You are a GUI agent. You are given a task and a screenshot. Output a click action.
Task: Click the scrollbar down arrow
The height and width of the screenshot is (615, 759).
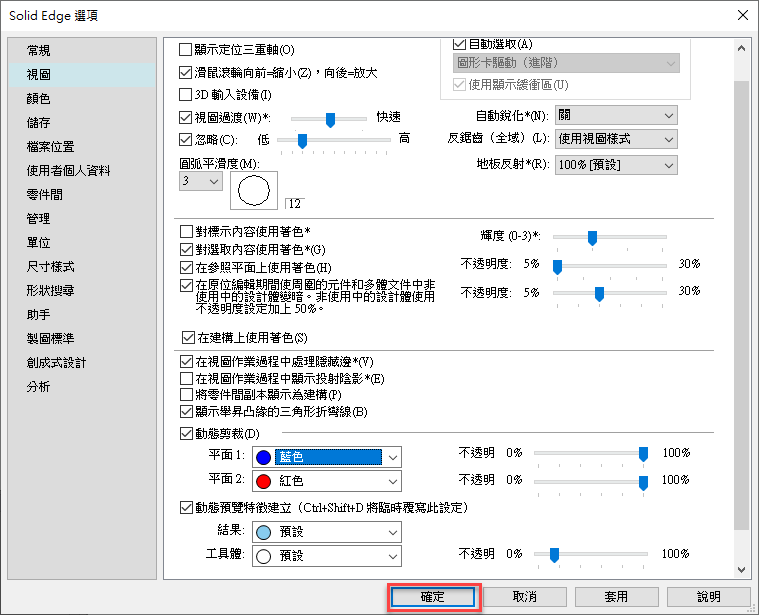pyautogui.click(x=742, y=570)
